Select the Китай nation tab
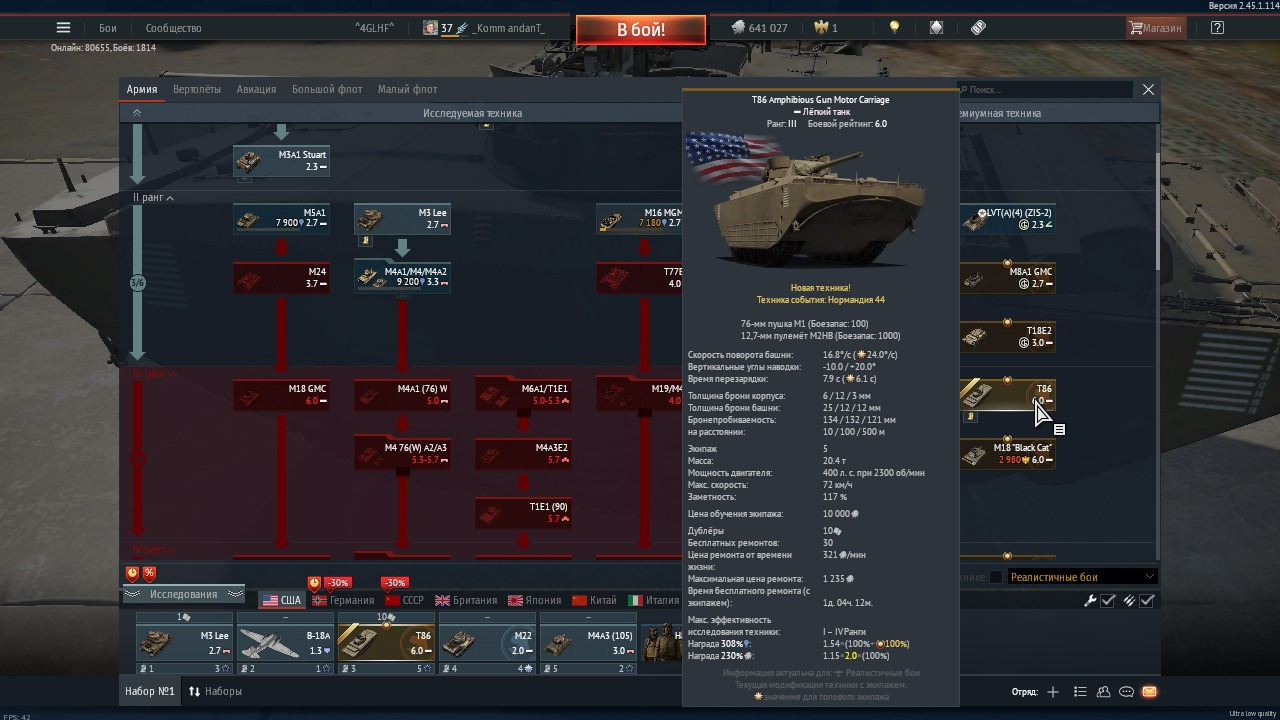This screenshot has width=1280, height=720. (594, 600)
